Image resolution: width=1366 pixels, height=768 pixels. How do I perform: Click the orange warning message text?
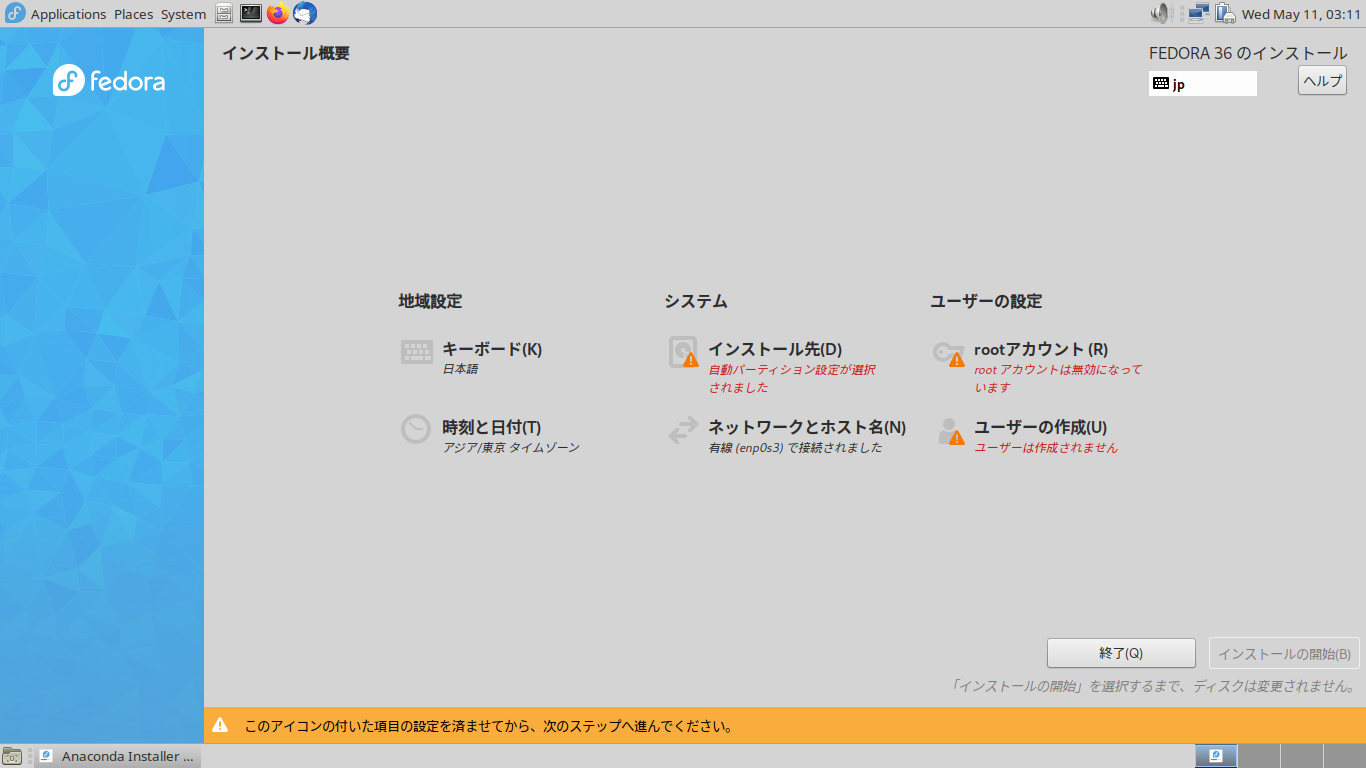pyautogui.click(x=489, y=726)
